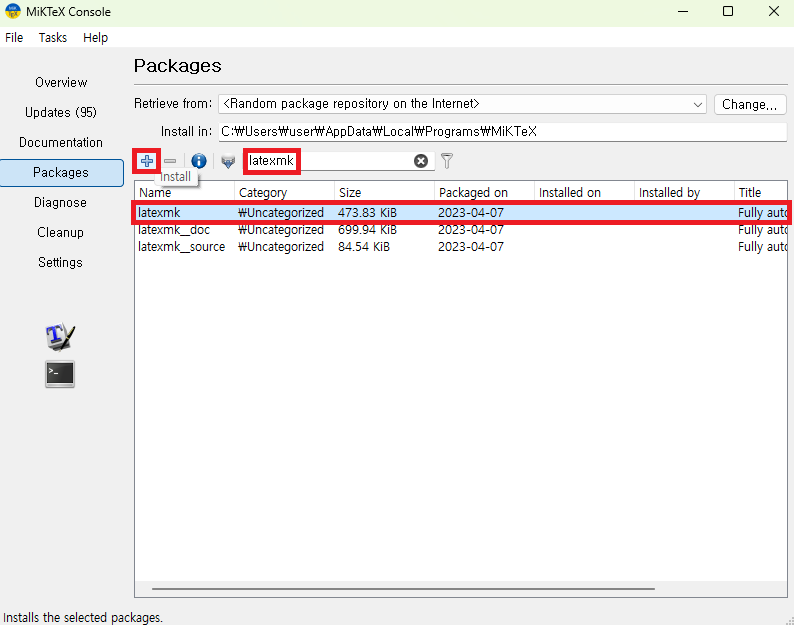Launch TeXworks from the sidebar icon

pos(60,336)
